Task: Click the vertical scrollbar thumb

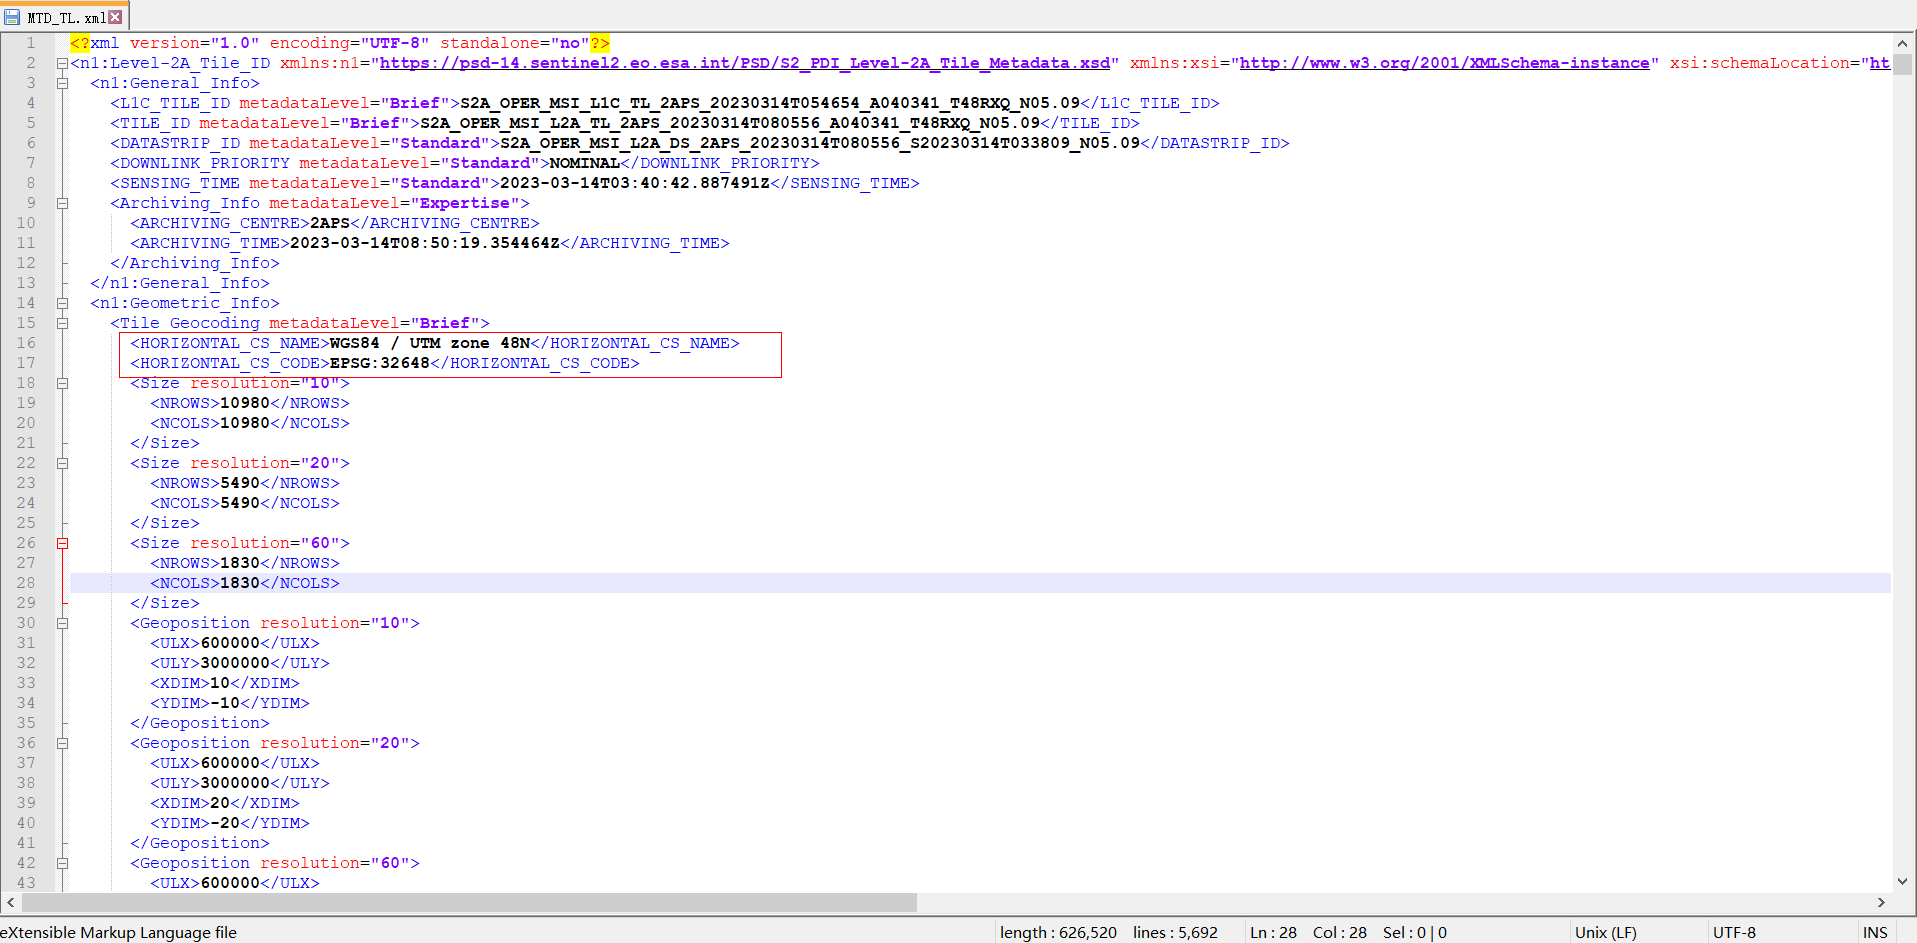Action: [x=1902, y=64]
